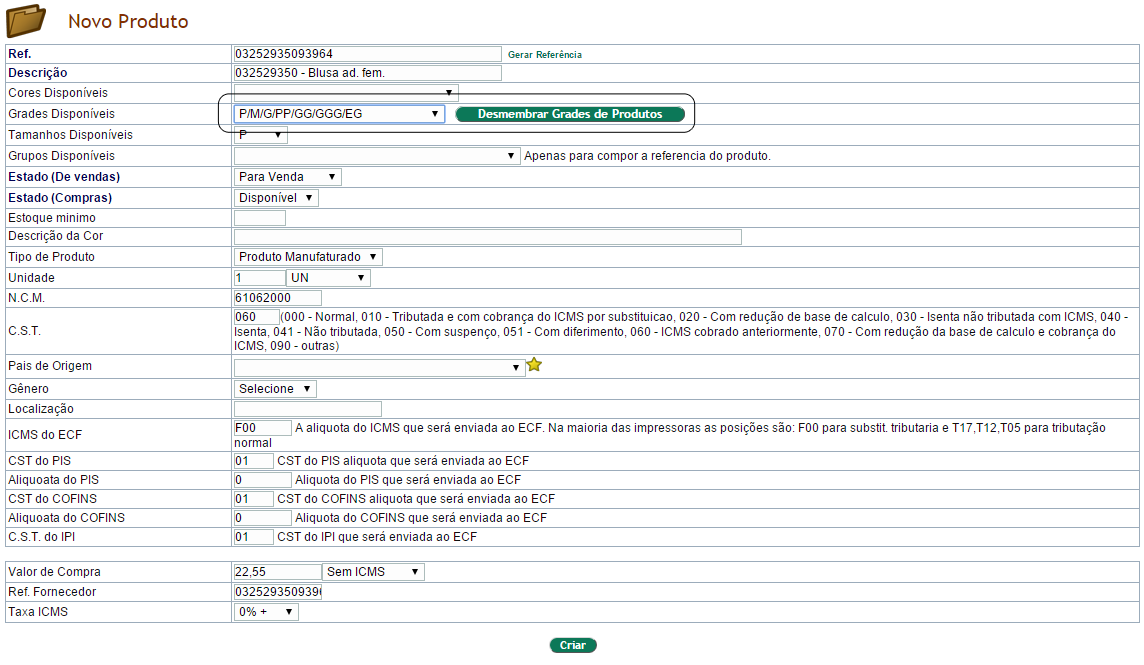Screen dimensions: 1144x665
Task: Click the C.S.T. do IPI field
Action: pyautogui.click(x=254, y=537)
